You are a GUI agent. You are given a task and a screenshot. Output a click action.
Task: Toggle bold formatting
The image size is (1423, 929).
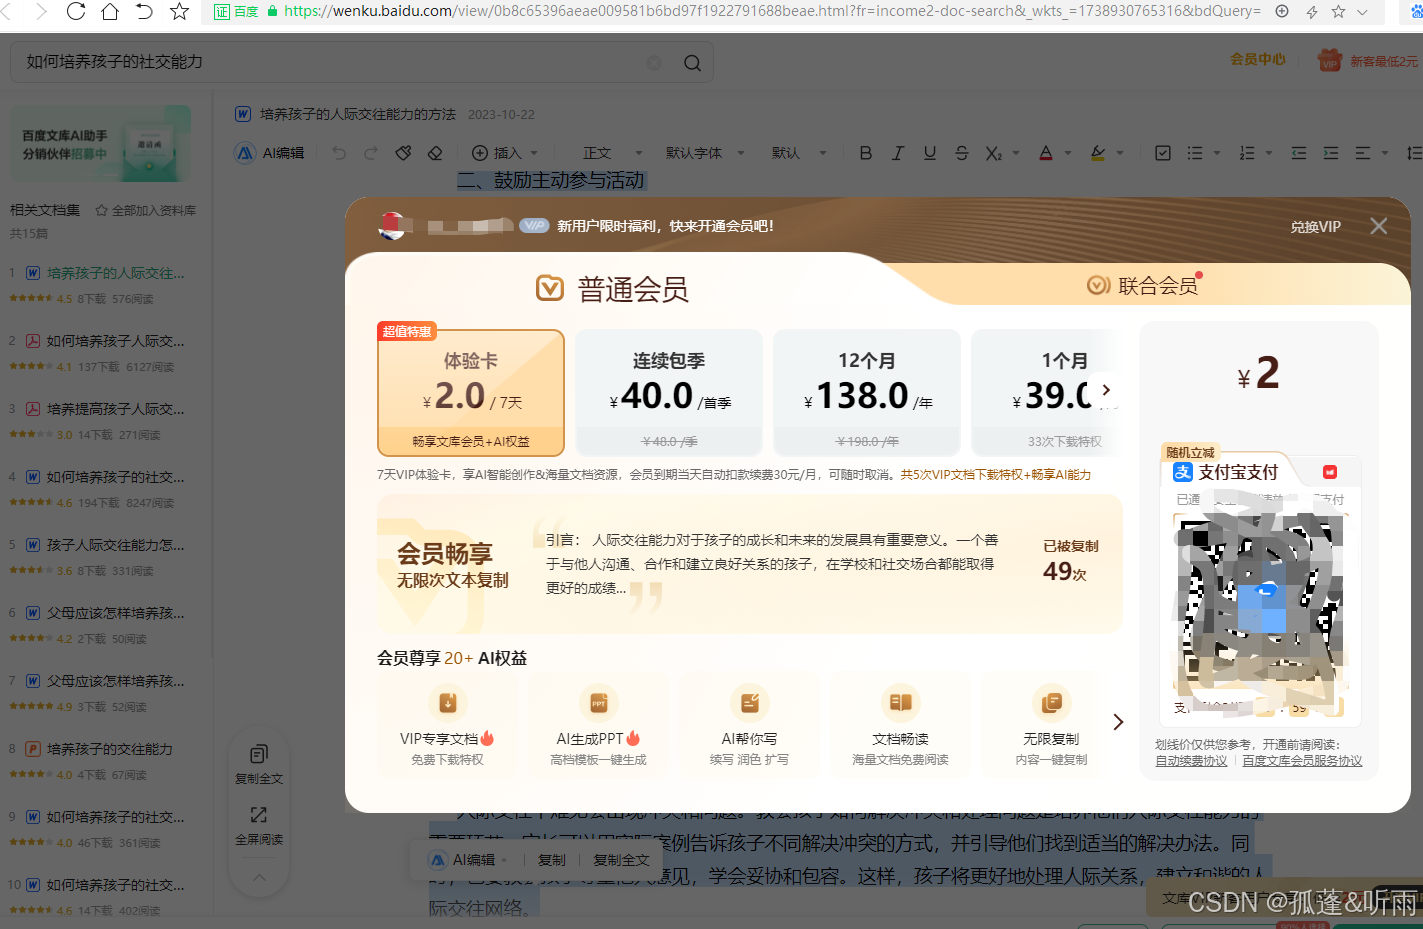pyautogui.click(x=866, y=153)
